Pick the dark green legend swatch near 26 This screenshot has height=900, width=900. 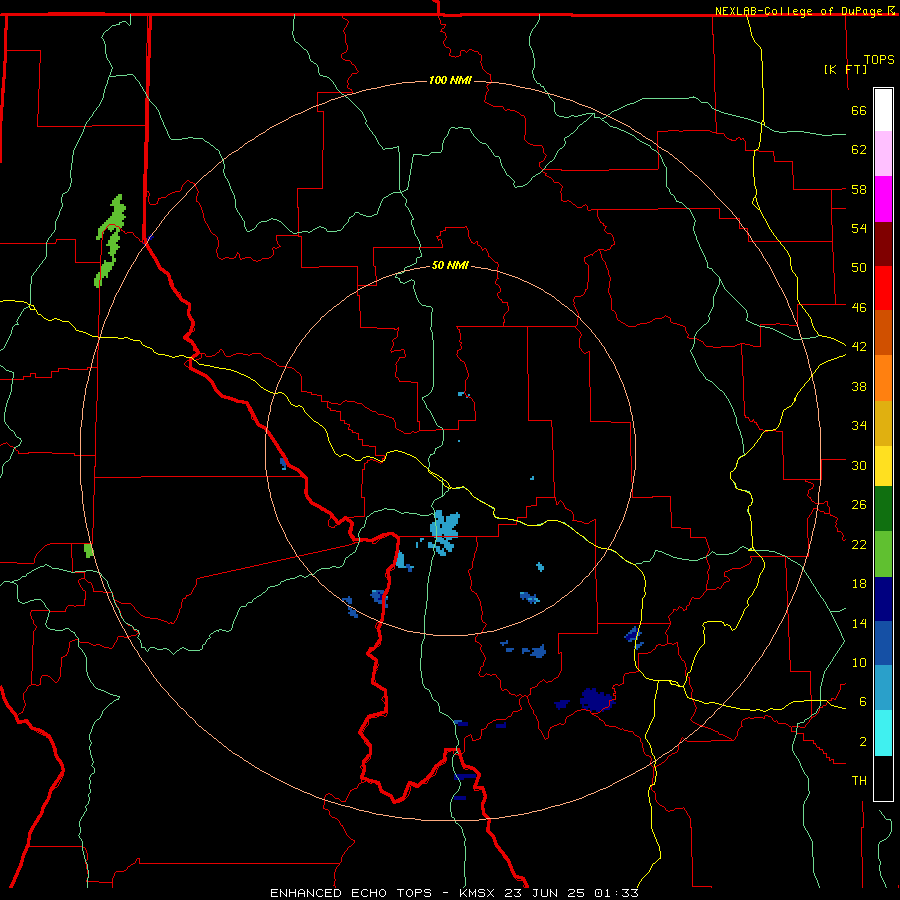(x=883, y=509)
